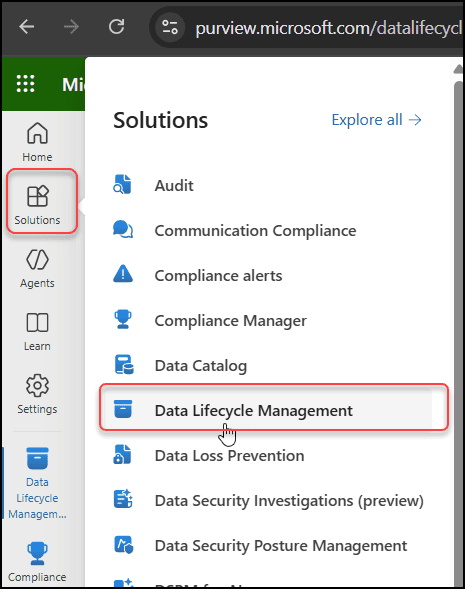
Task: Select Data Lifecycle Management sidebar shortcut
Action: (x=37, y=483)
